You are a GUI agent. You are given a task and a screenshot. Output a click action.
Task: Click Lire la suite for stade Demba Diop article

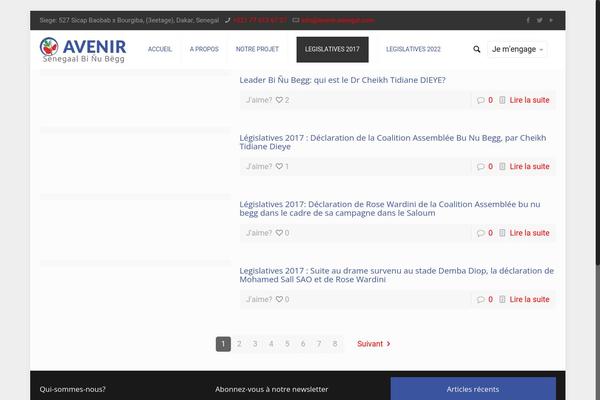pyautogui.click(x=529, y=299)
